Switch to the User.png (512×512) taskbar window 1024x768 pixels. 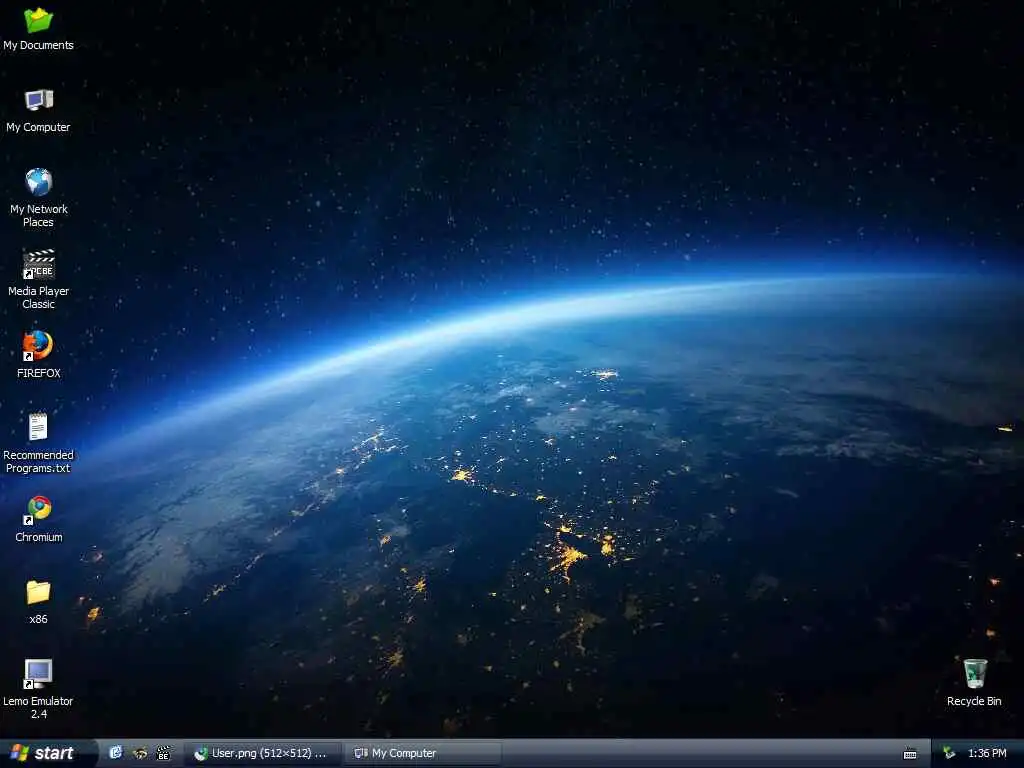(x=263, y=754)
